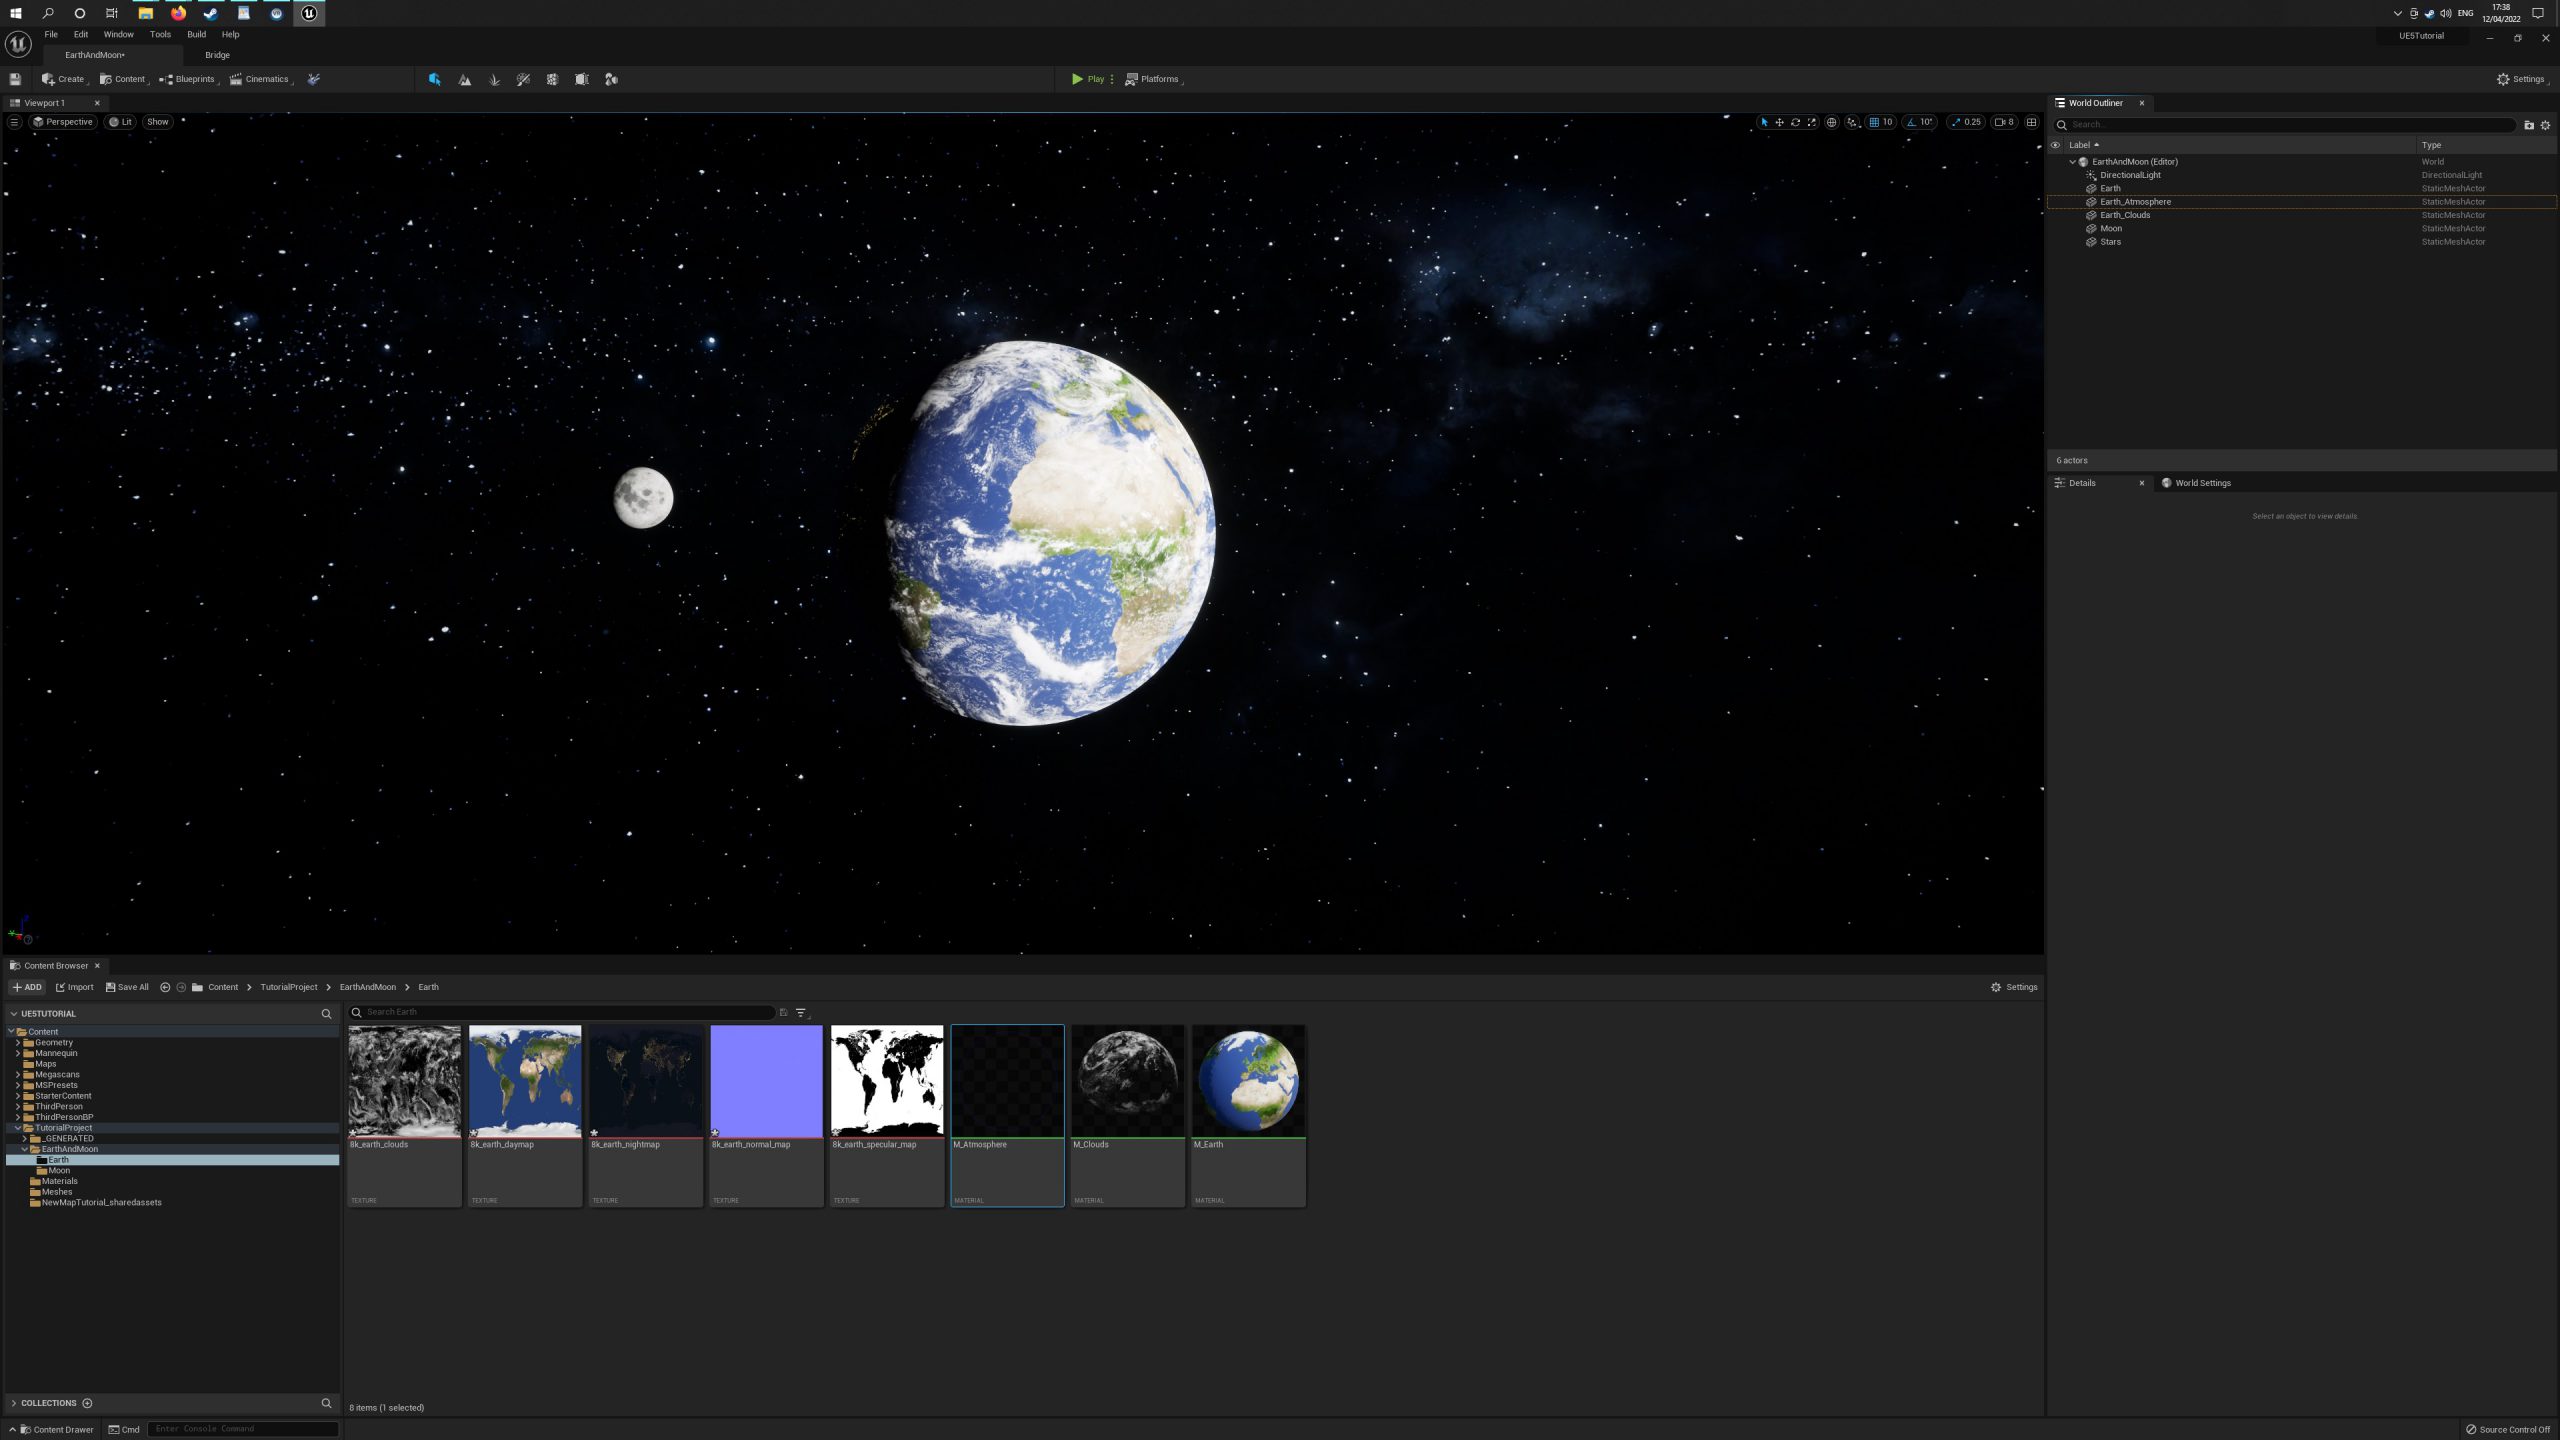Open the grid snap value 10 dropdown
The image size is (2560, 1440).
click(1888, 122)
